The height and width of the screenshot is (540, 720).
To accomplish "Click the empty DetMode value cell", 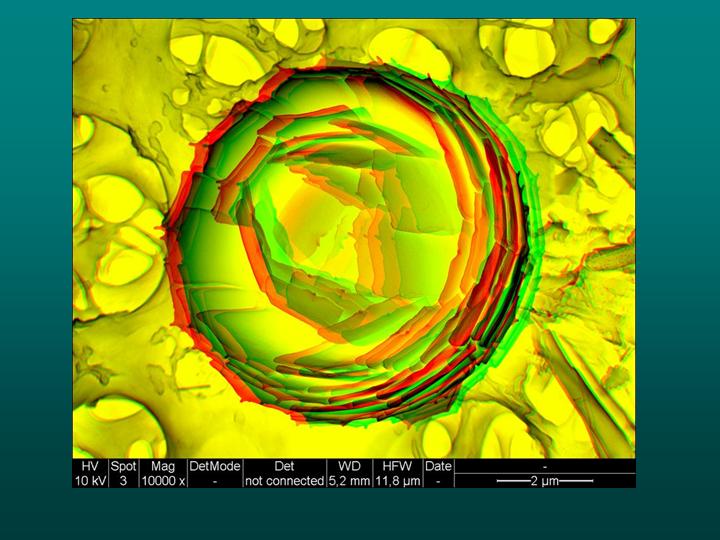I will click(x=215, y=481).
